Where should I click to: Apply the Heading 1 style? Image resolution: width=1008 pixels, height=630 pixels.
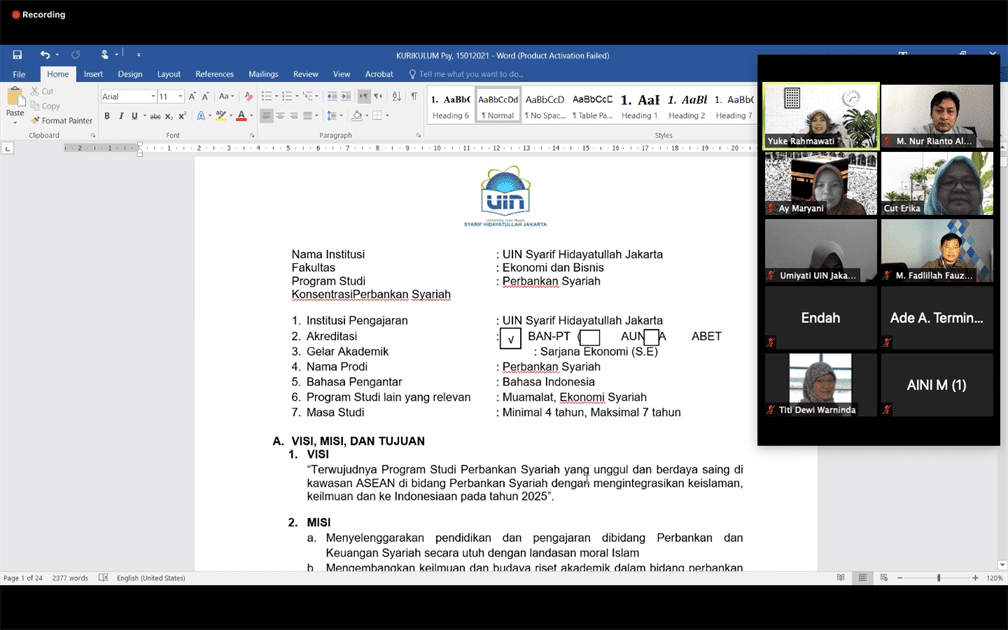coord(640,105)
